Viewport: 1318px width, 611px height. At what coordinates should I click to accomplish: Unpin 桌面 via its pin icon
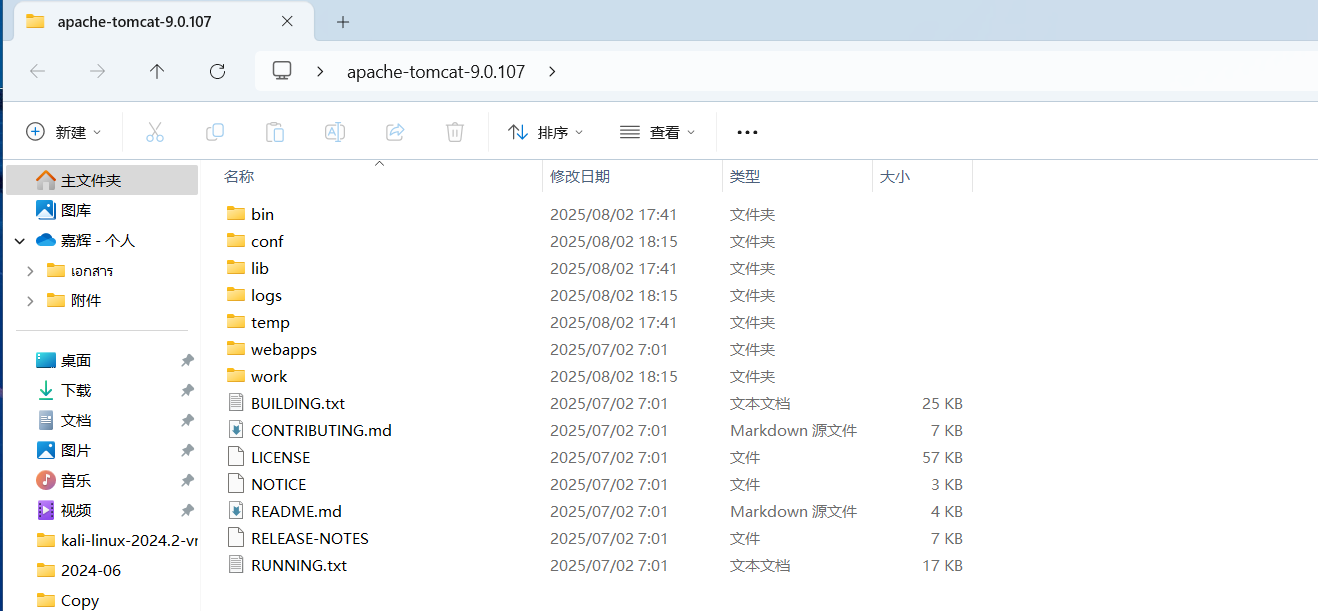coord(187,360)
